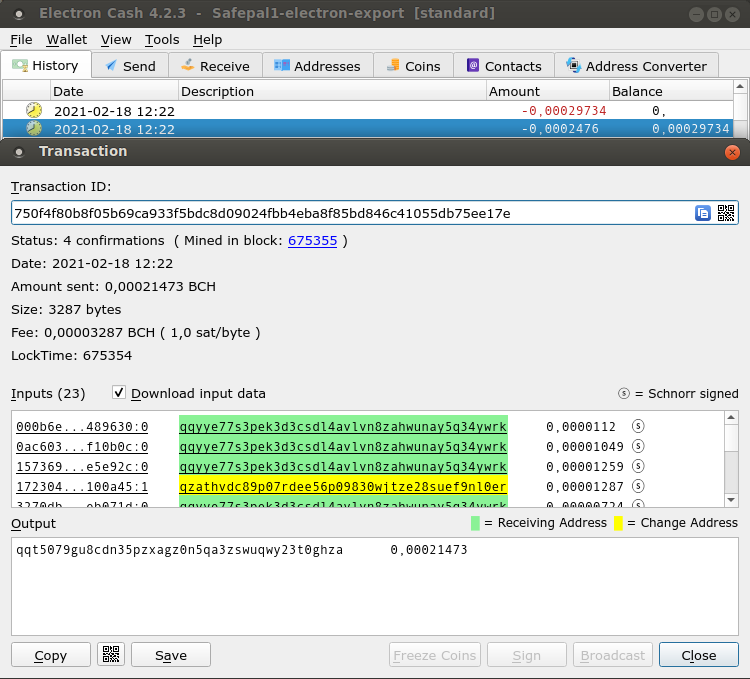Switch to the Coins tab
The height and width of the screenshot is (679, 750).
(x=413, y=66)
